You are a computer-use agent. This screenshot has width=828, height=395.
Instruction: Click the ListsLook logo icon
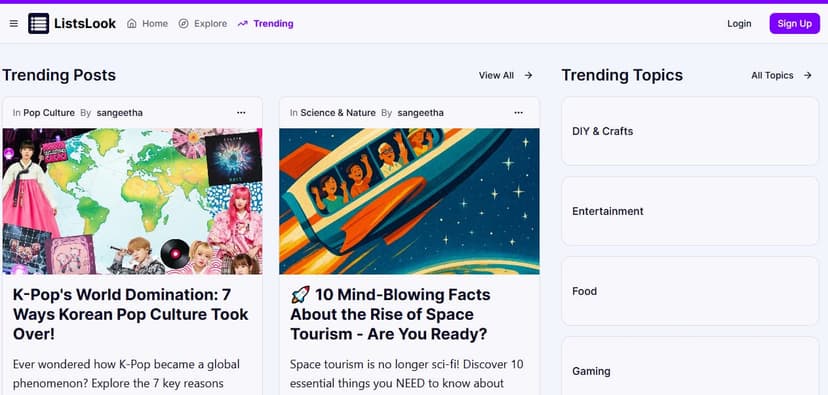[39, 24]
